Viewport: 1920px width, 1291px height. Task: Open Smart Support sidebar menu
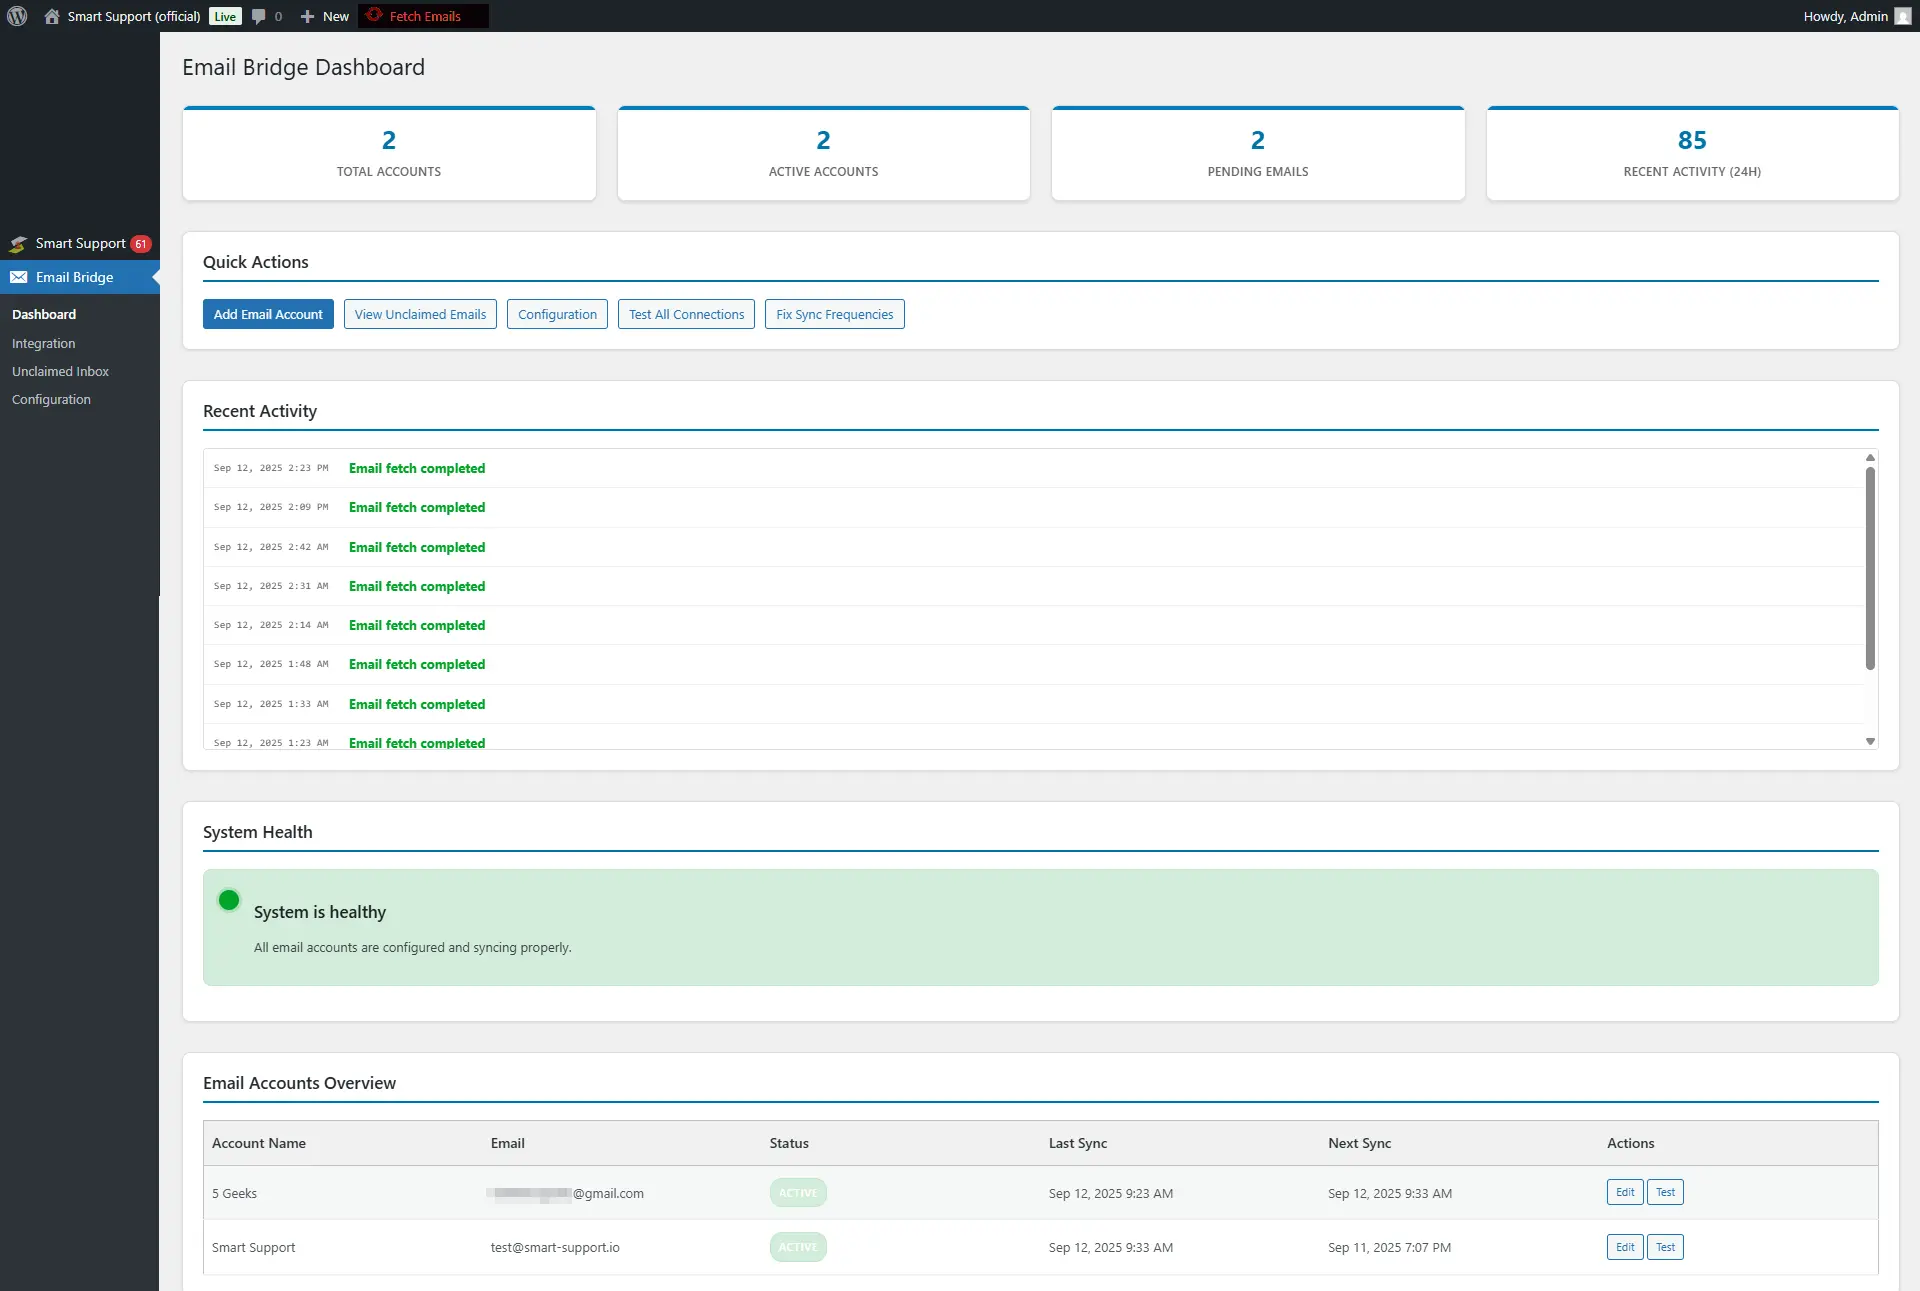click(80, 244)
